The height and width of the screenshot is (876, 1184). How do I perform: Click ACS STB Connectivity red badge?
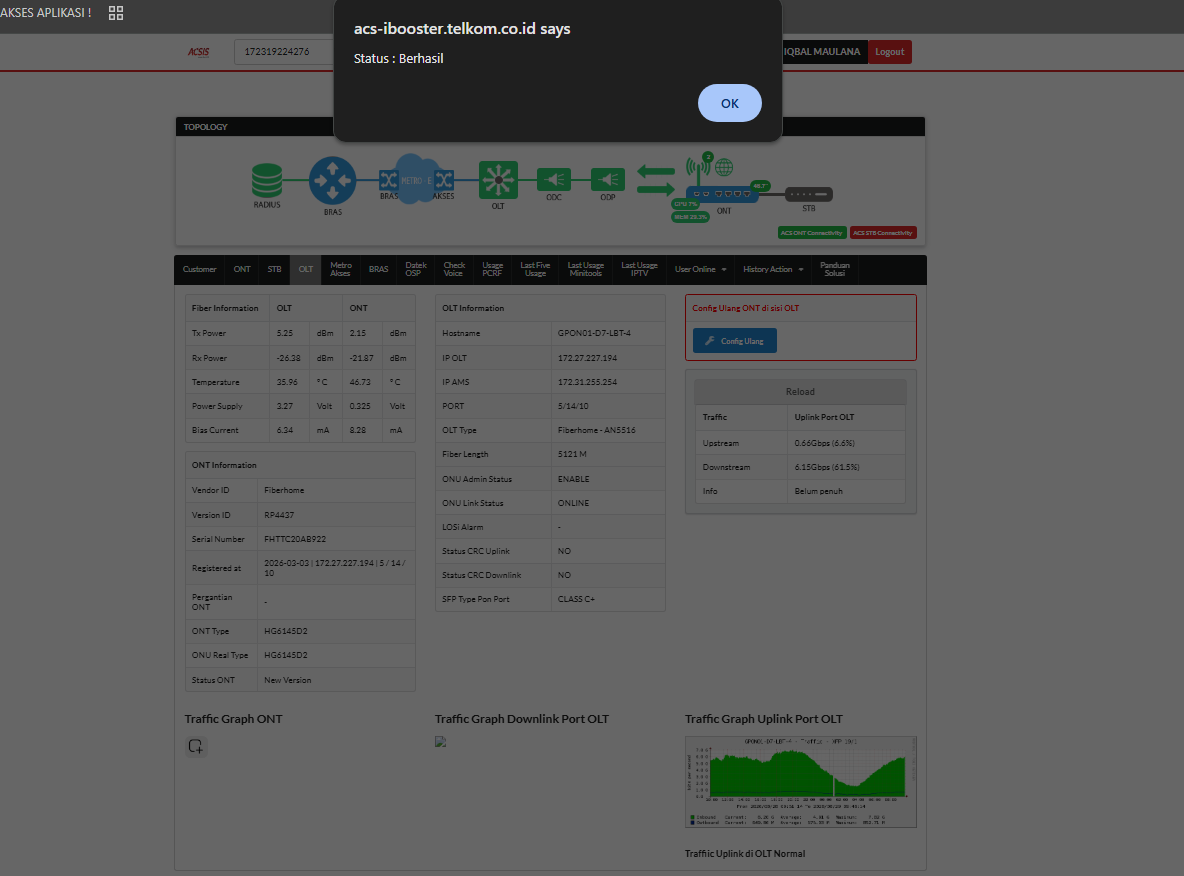(883, 233)
